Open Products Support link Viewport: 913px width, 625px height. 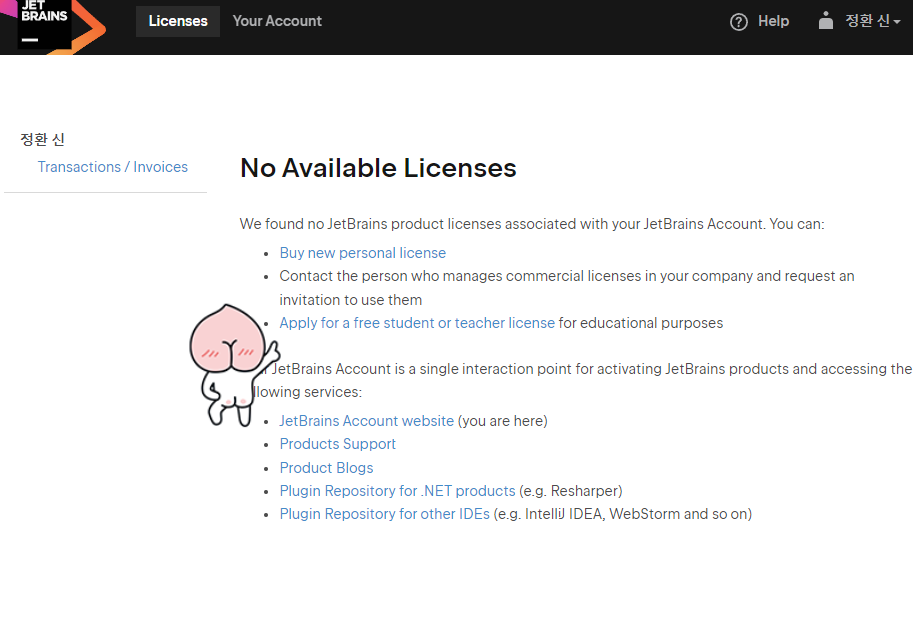coord(338,444)
